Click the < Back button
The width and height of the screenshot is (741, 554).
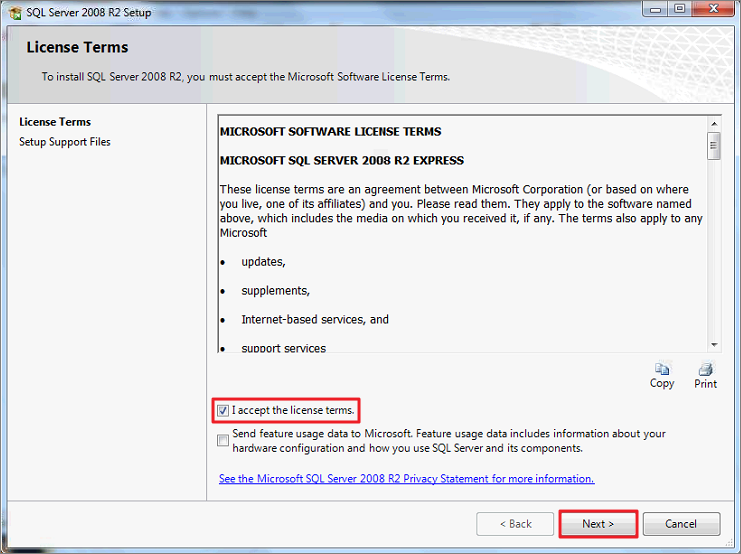click(x=515, y=524)
